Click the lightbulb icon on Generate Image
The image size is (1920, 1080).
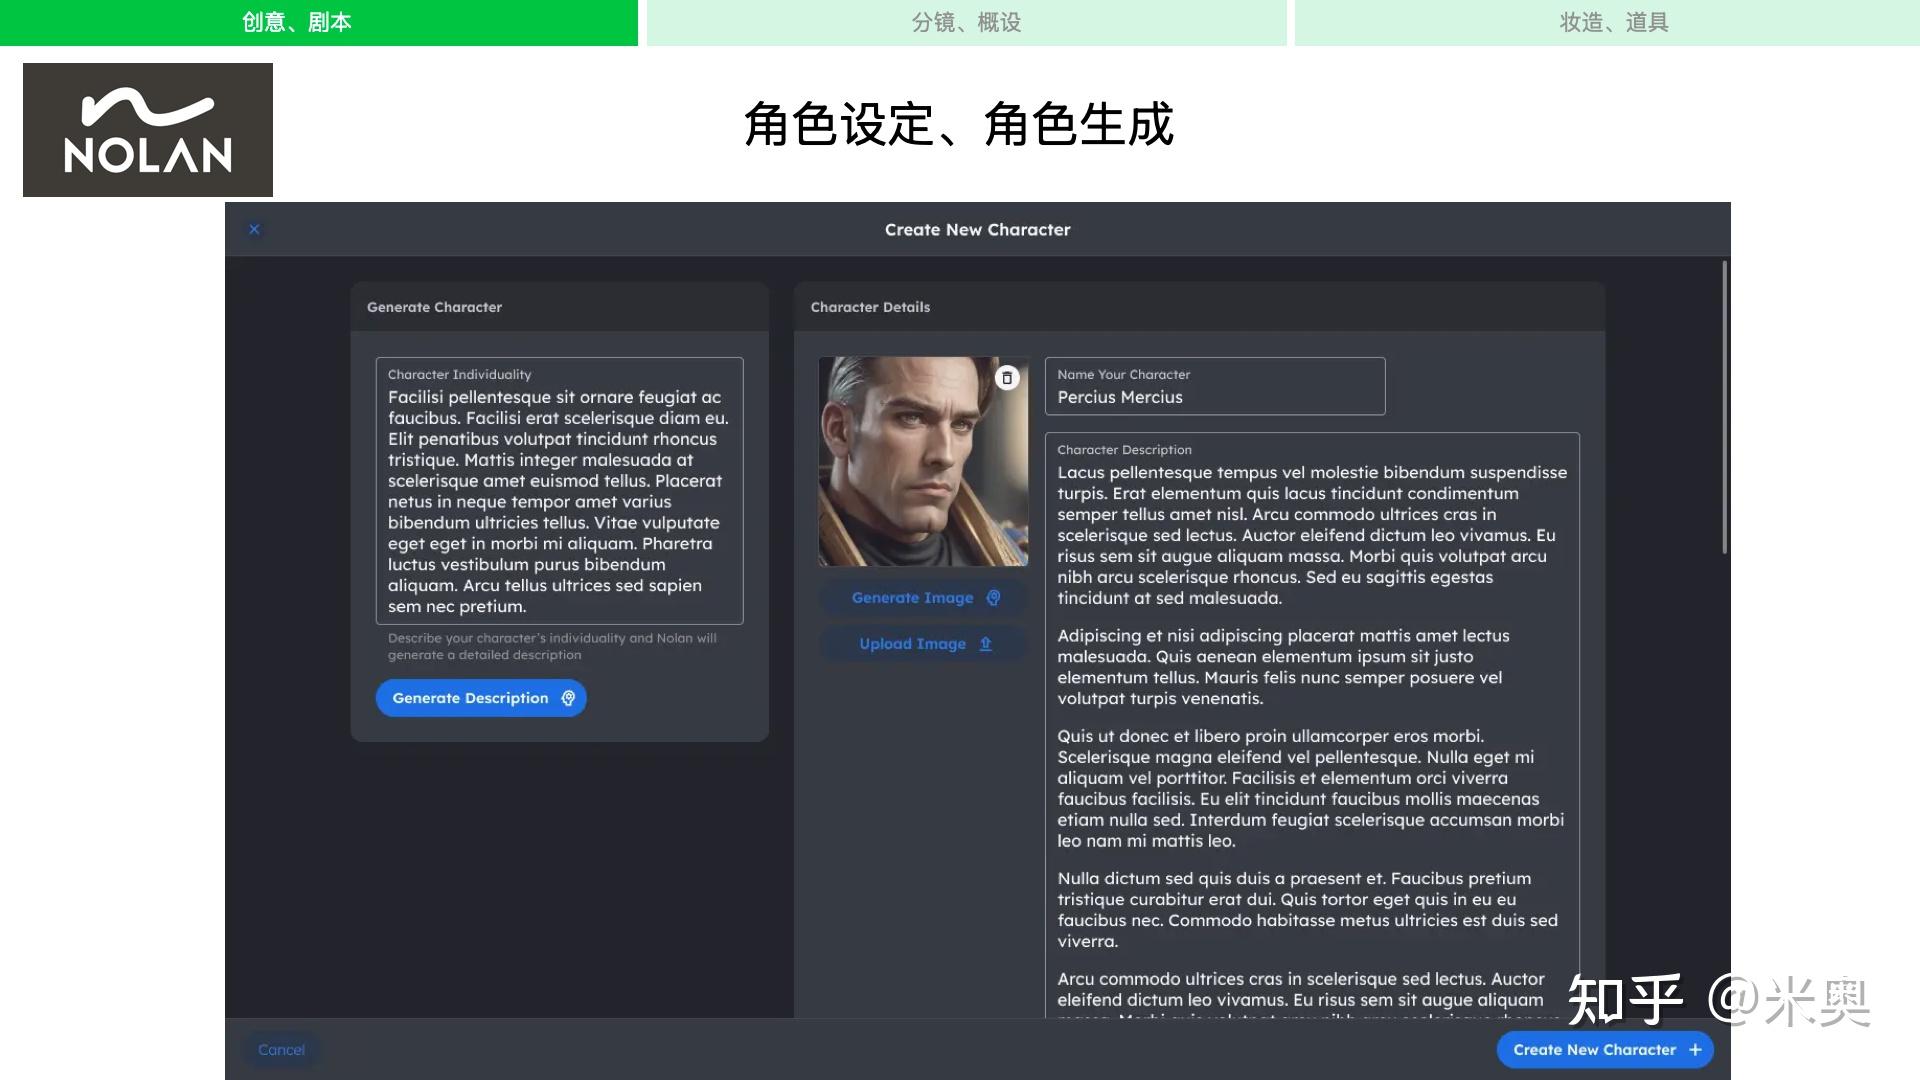(993, 598)
